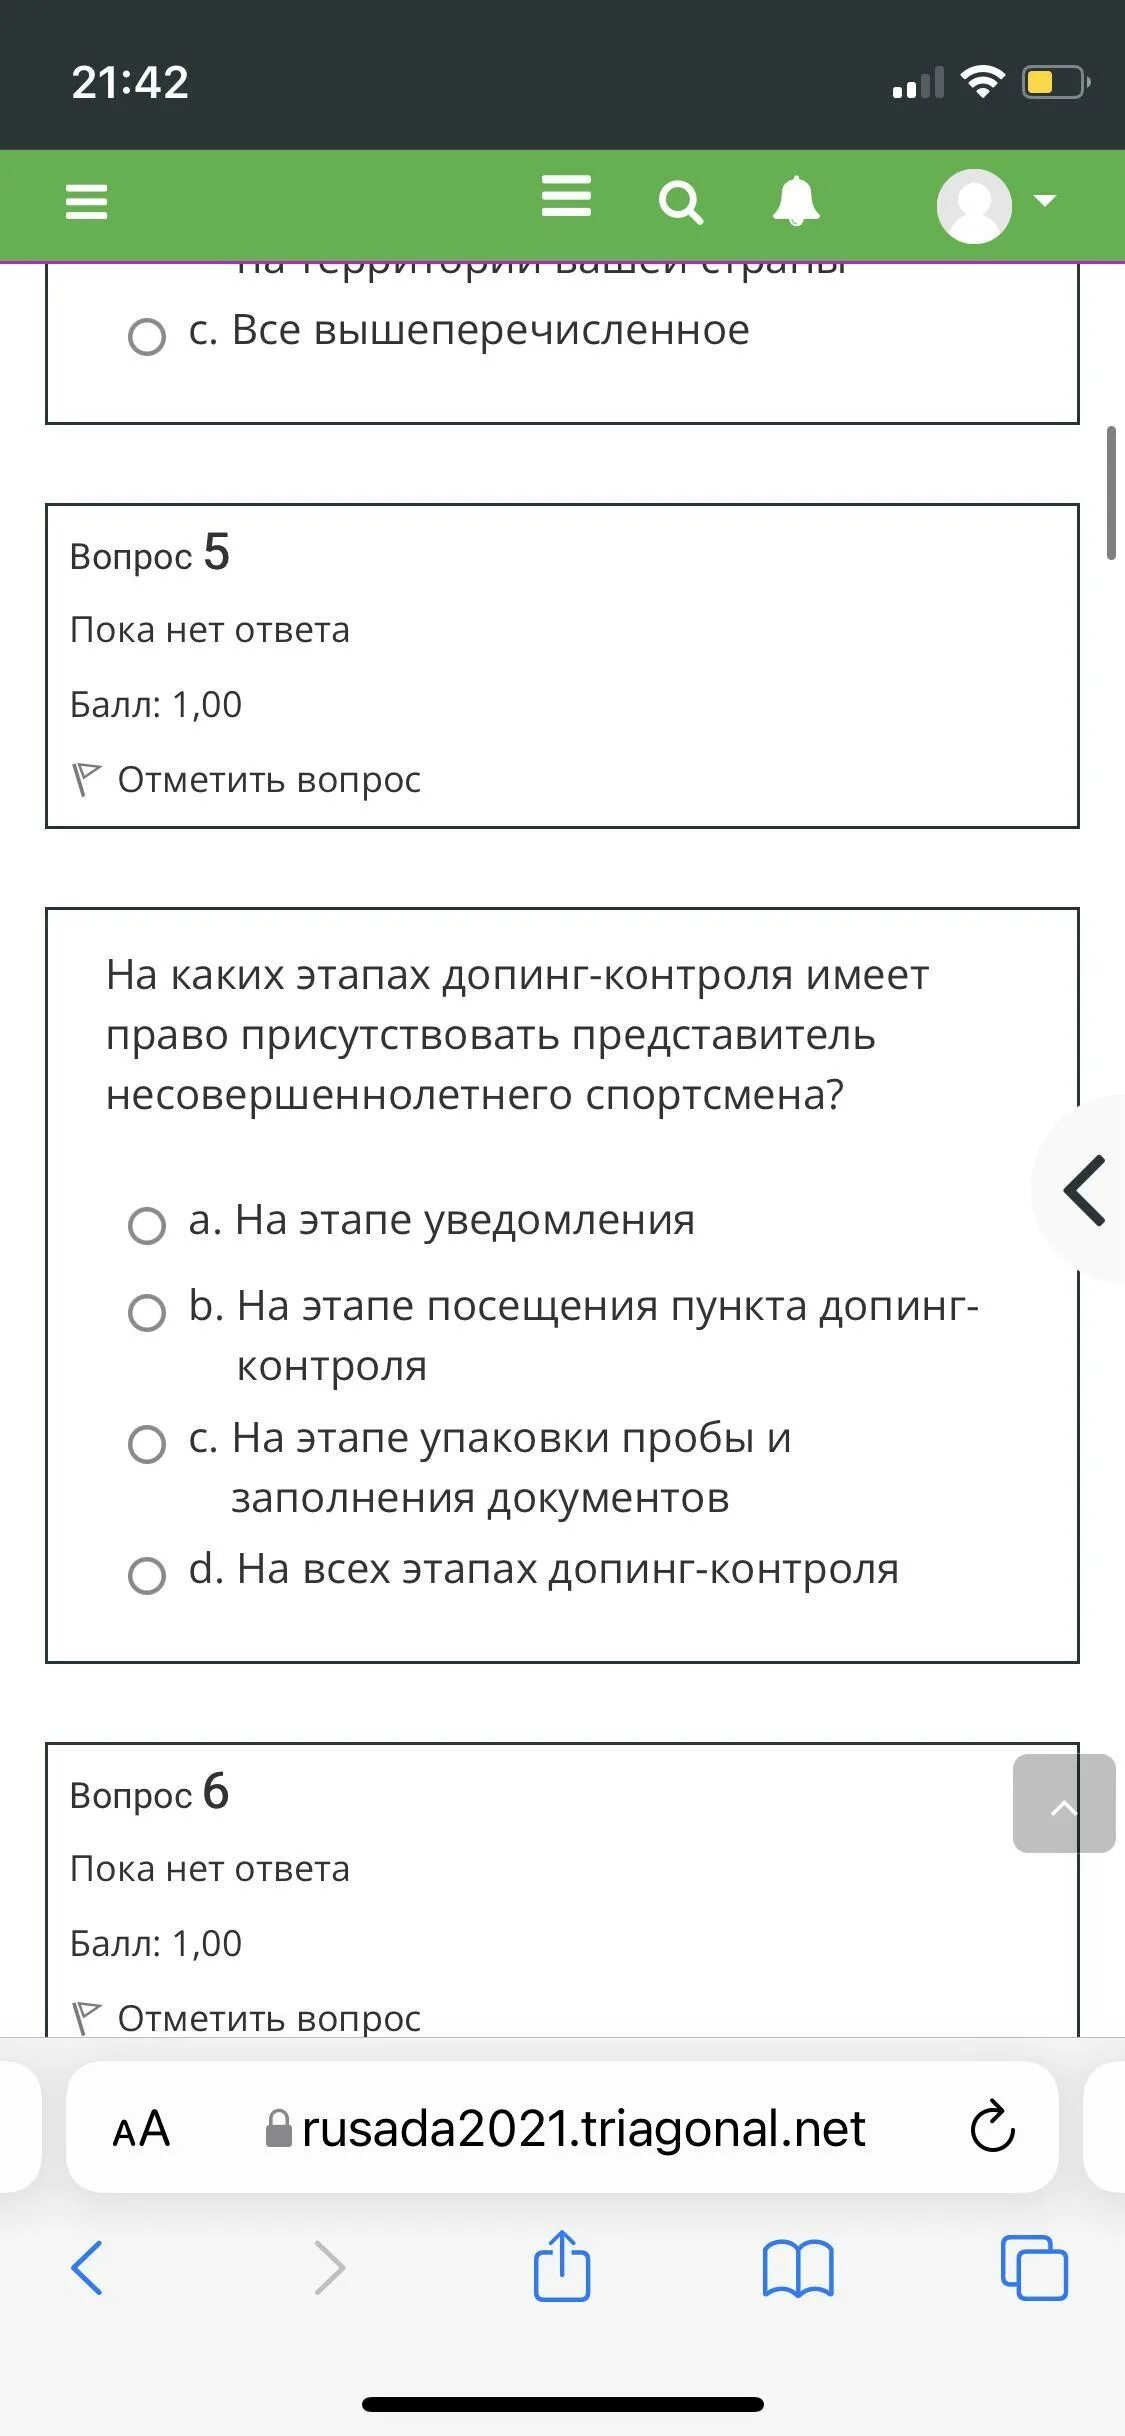The height and width of the screenshot is (2436, 1125).
Task: Choose answer b. посещения пункта допинг-контроля
Action: pos(147,1313)
